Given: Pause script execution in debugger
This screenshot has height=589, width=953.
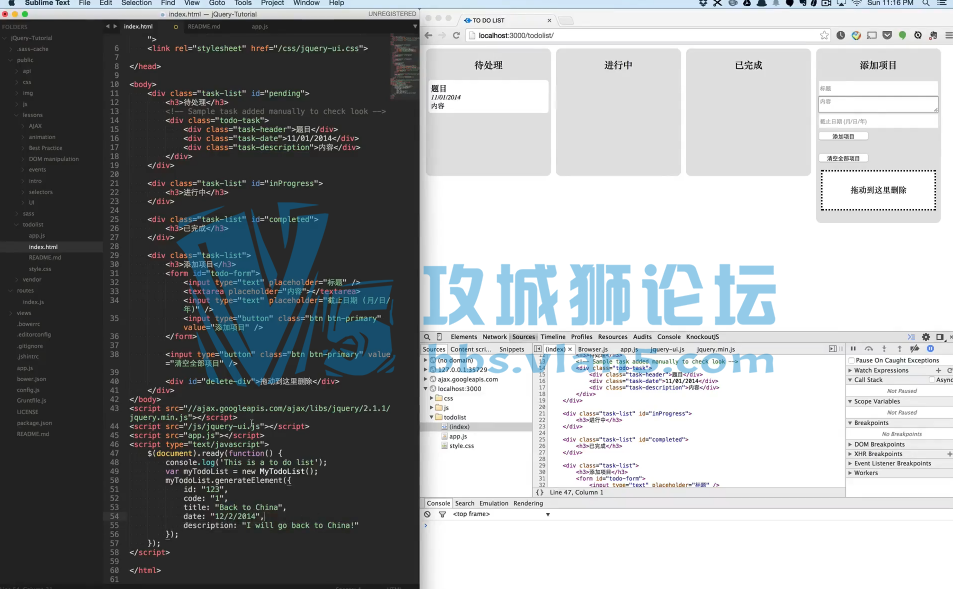Looking at the screenshot, I should [853, 349].
